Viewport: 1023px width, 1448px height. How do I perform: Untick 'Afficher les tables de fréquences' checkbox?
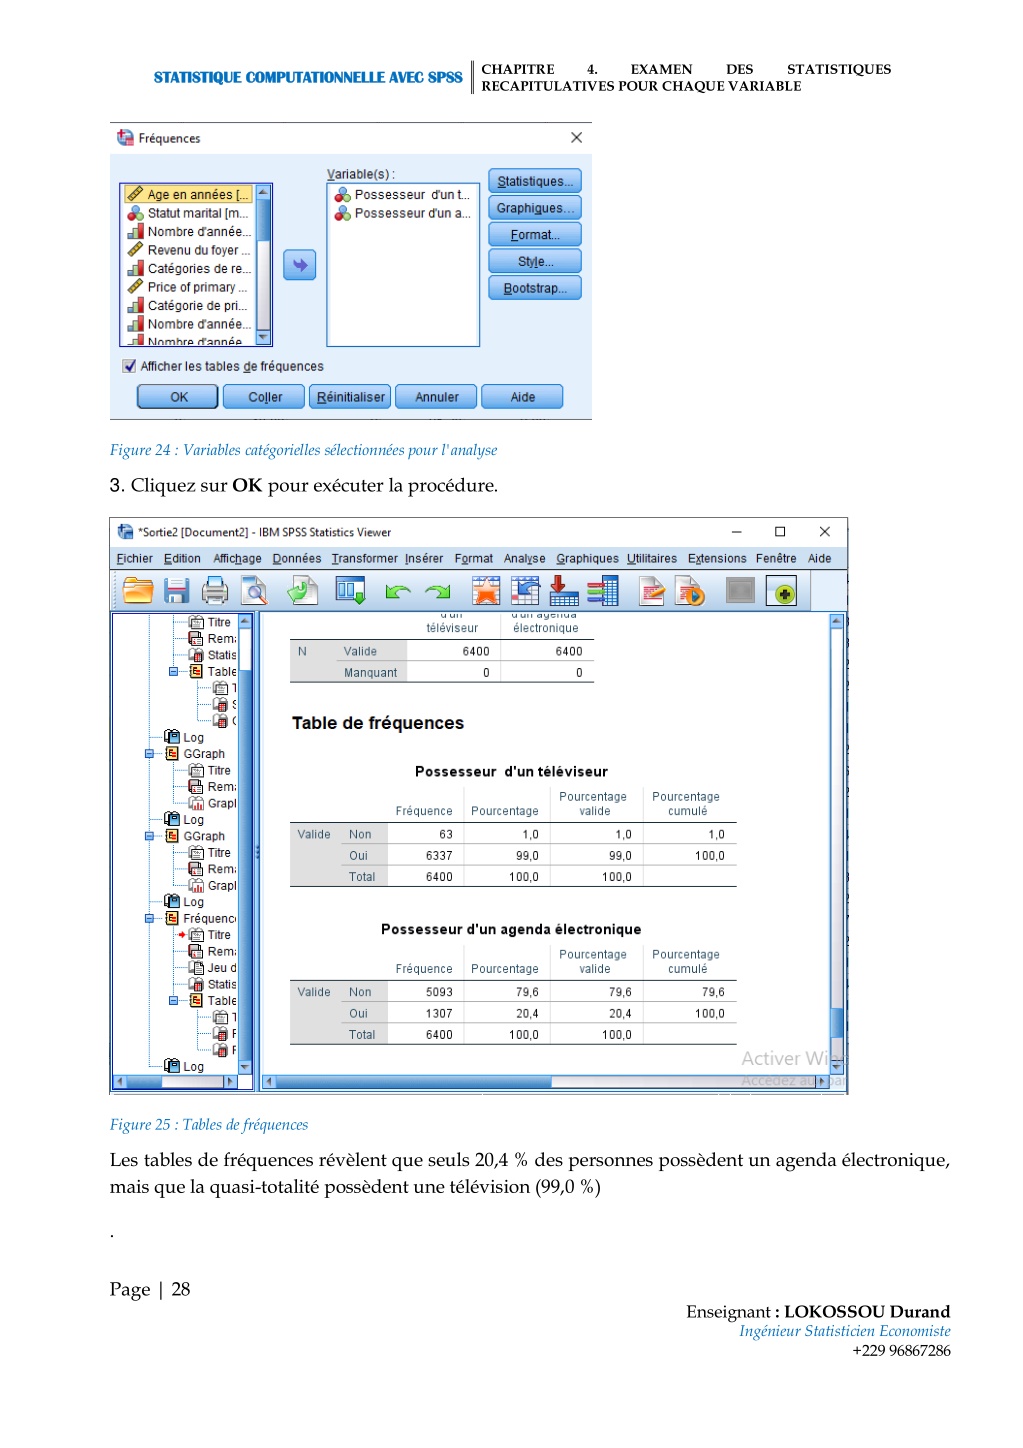click(129, 366)
